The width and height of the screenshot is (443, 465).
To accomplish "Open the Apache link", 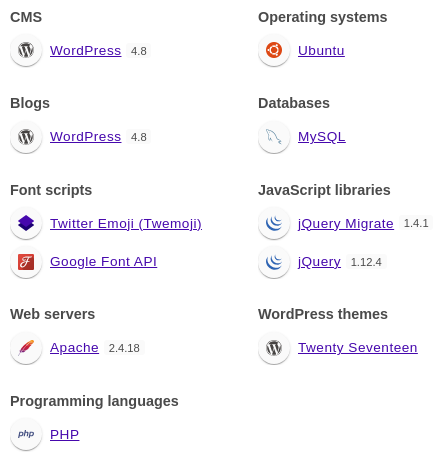I will pyautogui.click(x=74, y=348).
